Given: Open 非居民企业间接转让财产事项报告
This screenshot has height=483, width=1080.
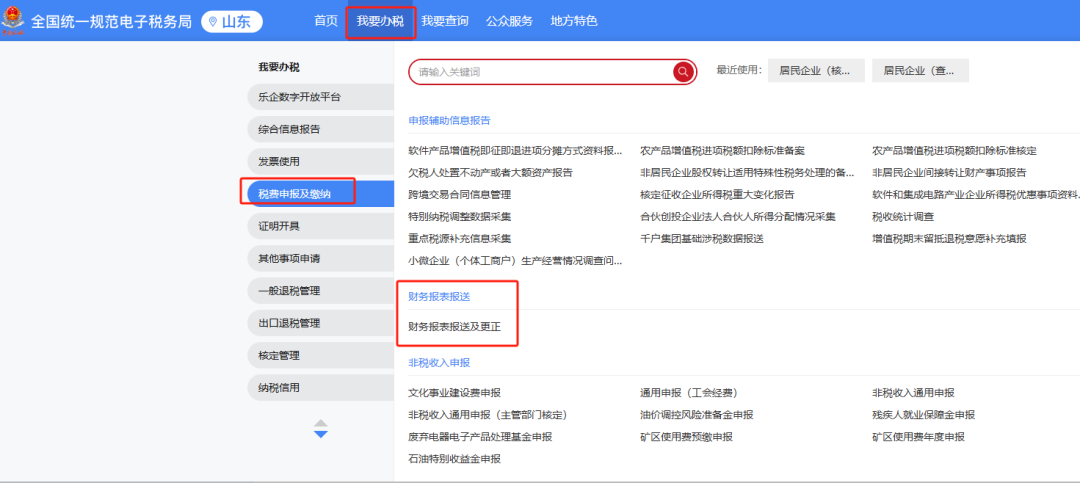Looking at the screenshot, I should 949,172.
